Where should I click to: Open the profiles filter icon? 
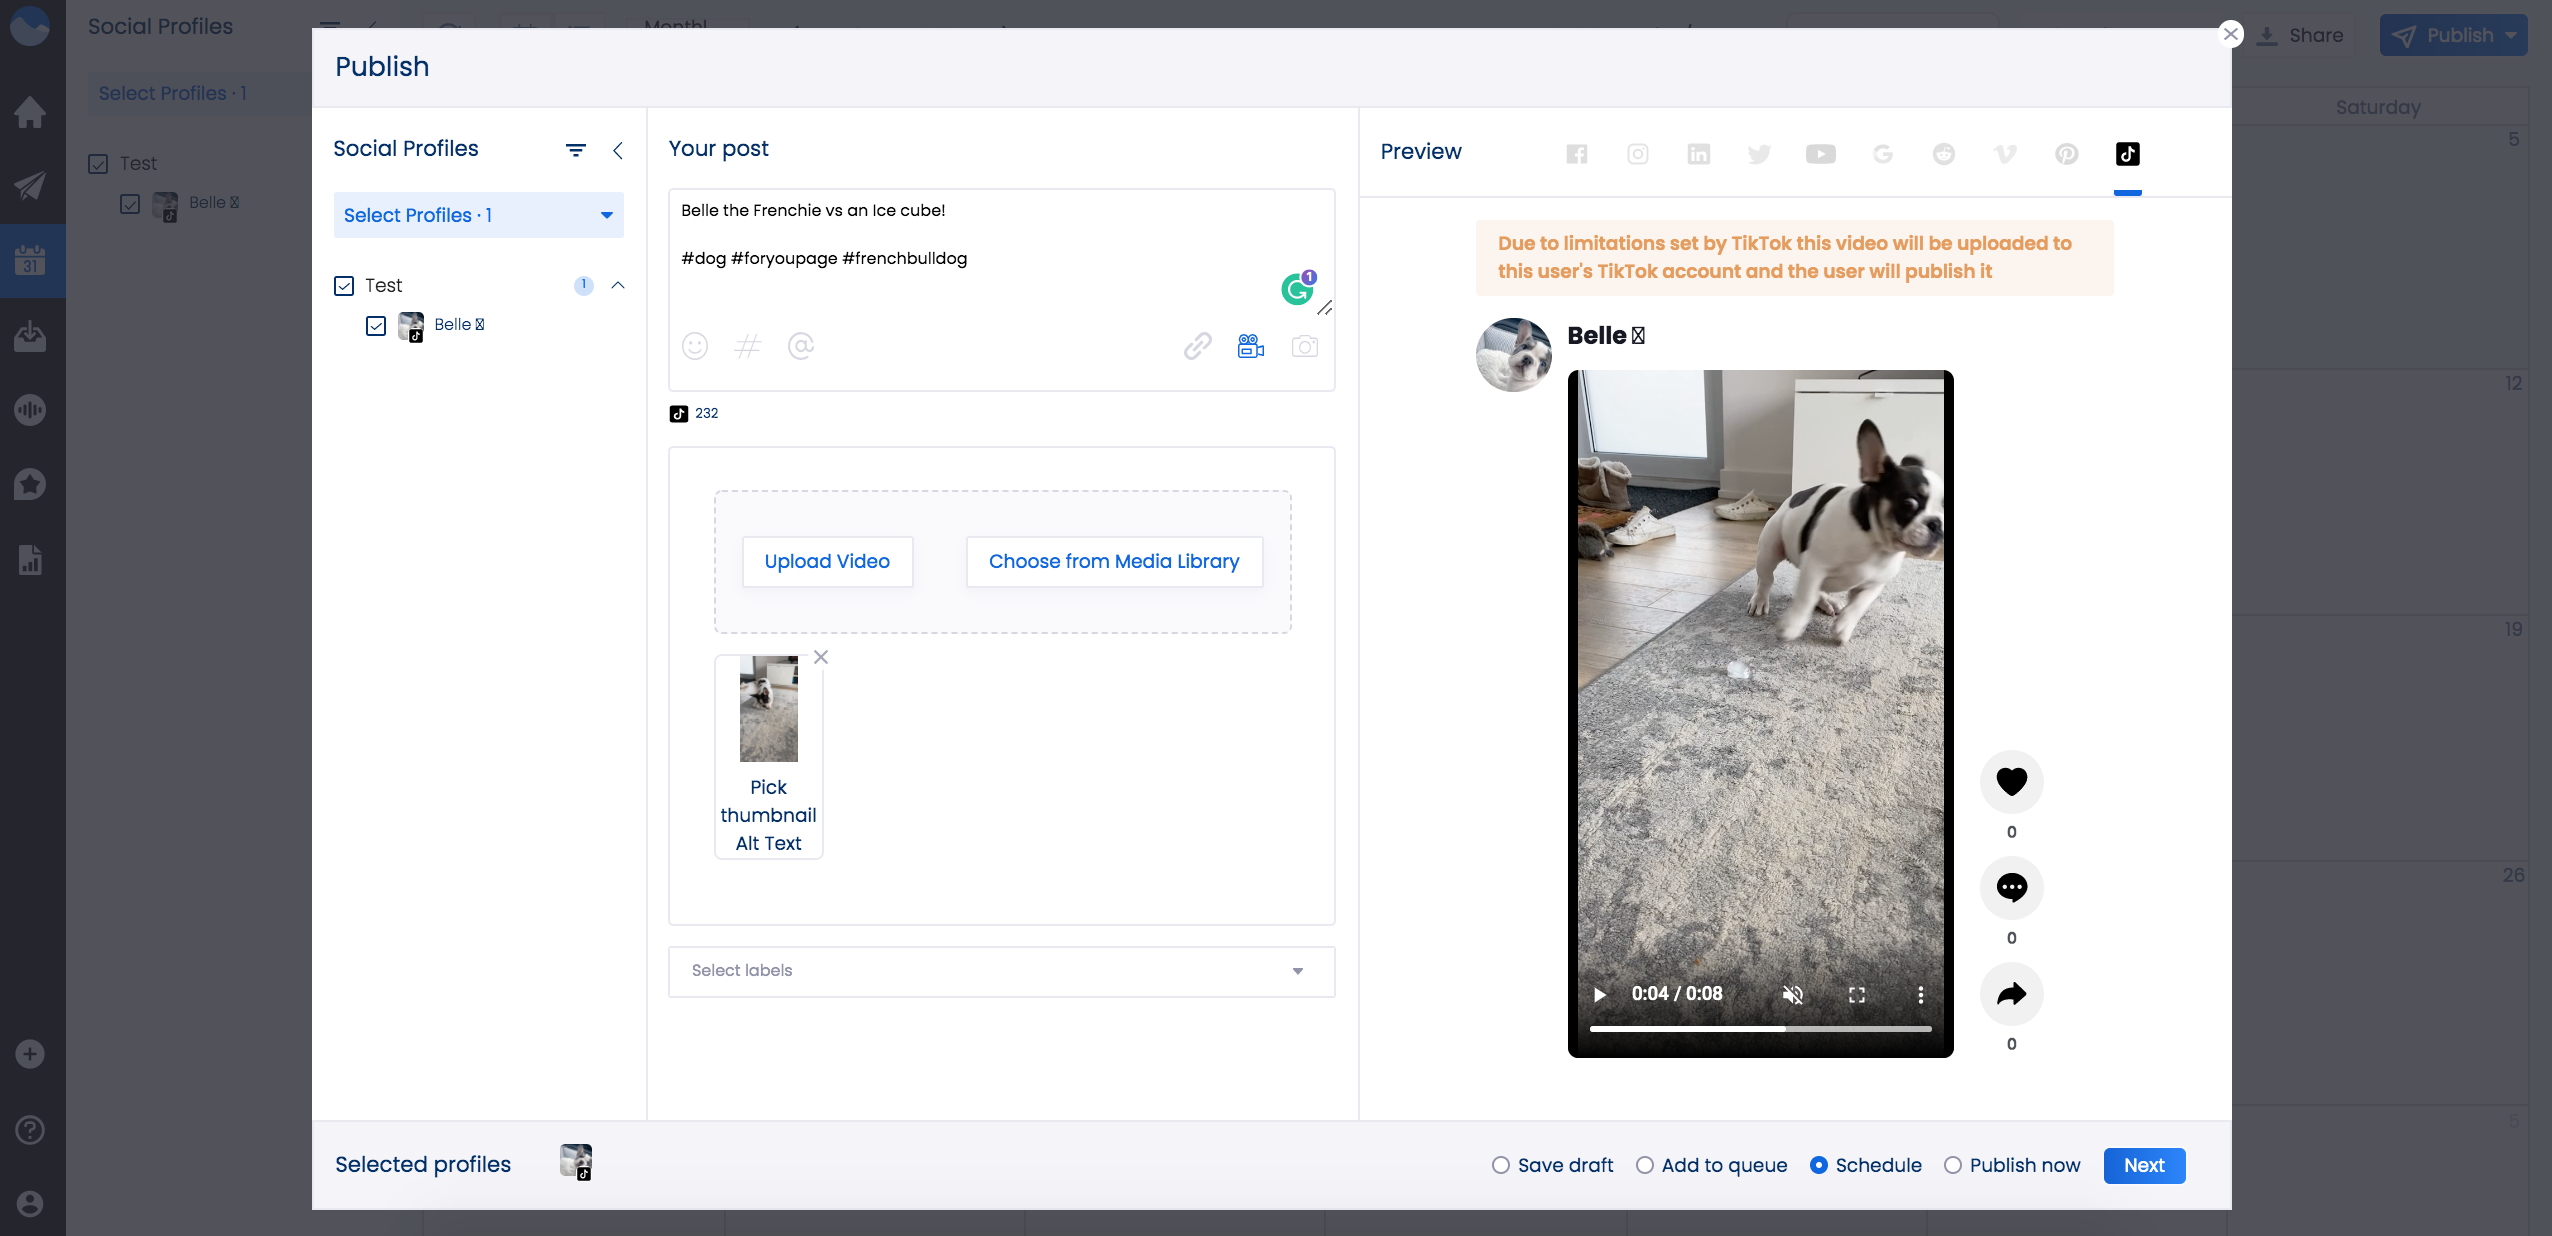click(x=576, y=150)
